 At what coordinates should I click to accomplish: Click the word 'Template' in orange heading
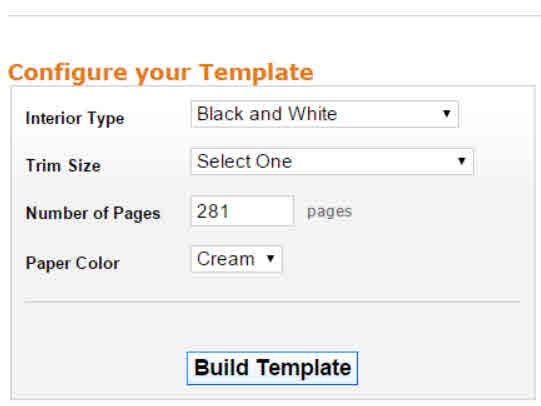256,72
